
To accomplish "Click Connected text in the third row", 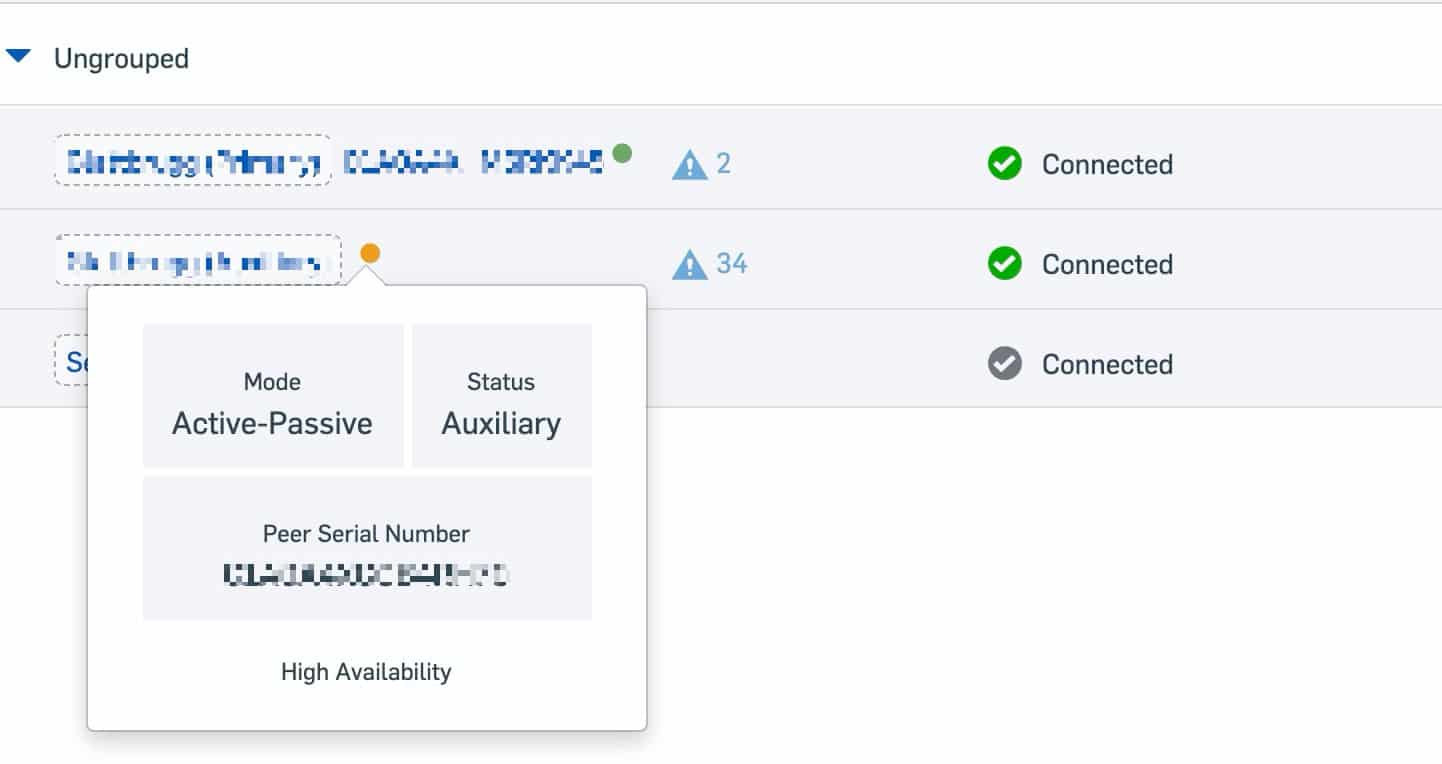I will pos(1107,364).
